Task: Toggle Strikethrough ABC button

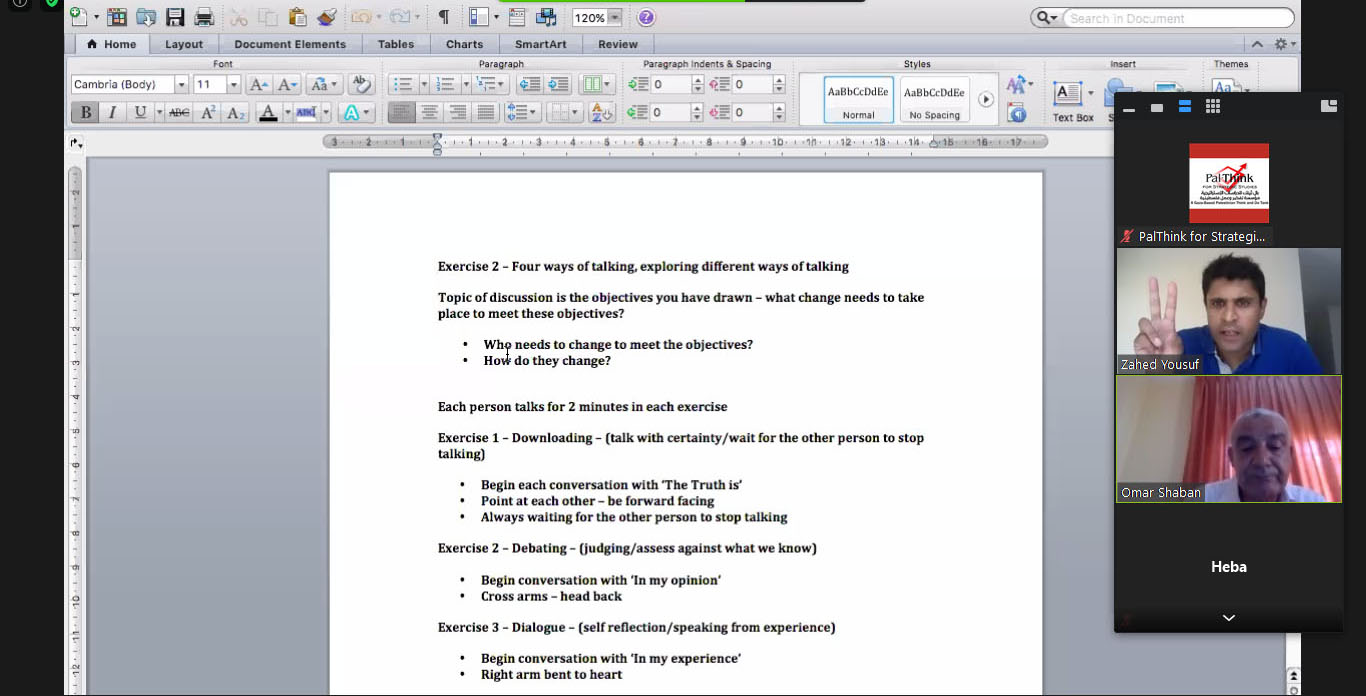Action: tap(179, 113)
